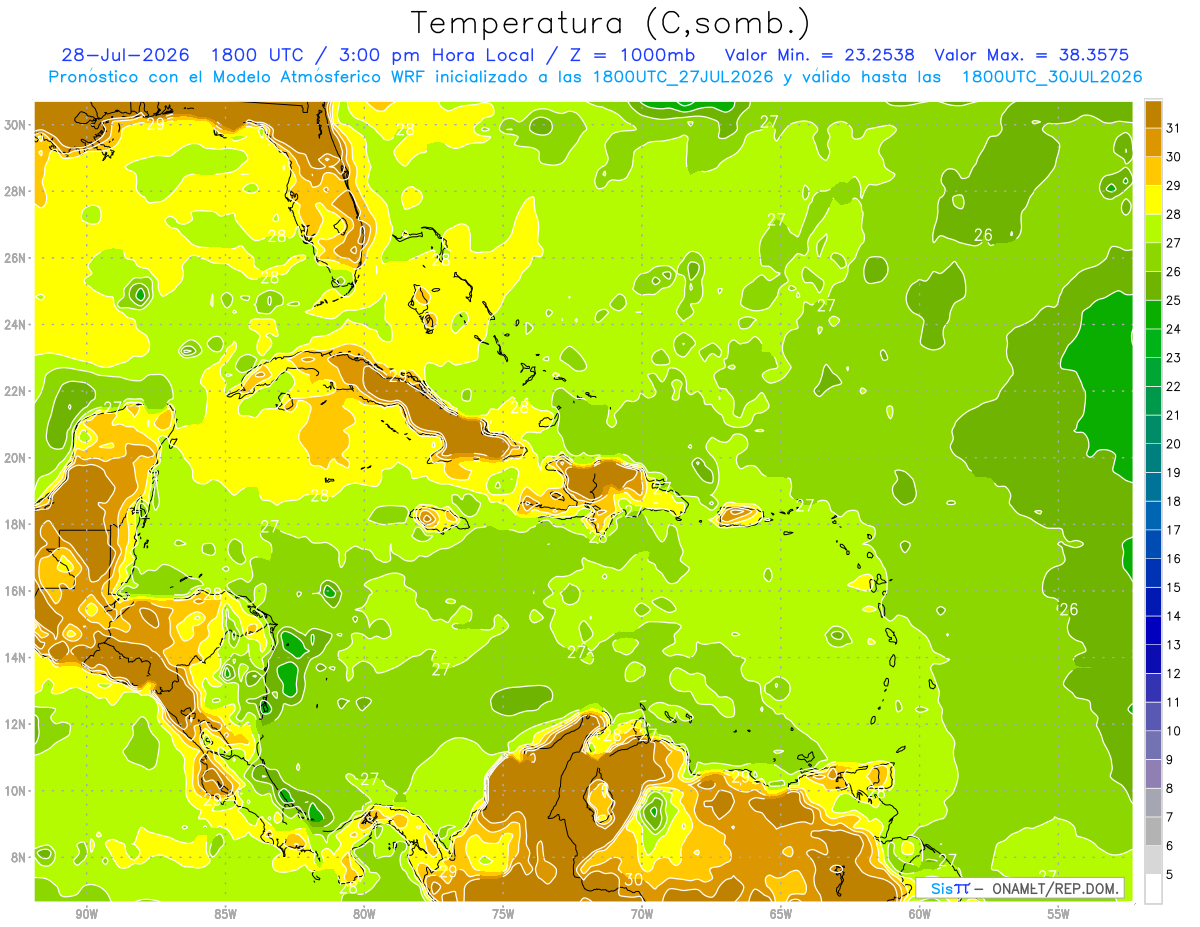
Task: Click color scale value "19" in legend
Action: click(1174, 473)
